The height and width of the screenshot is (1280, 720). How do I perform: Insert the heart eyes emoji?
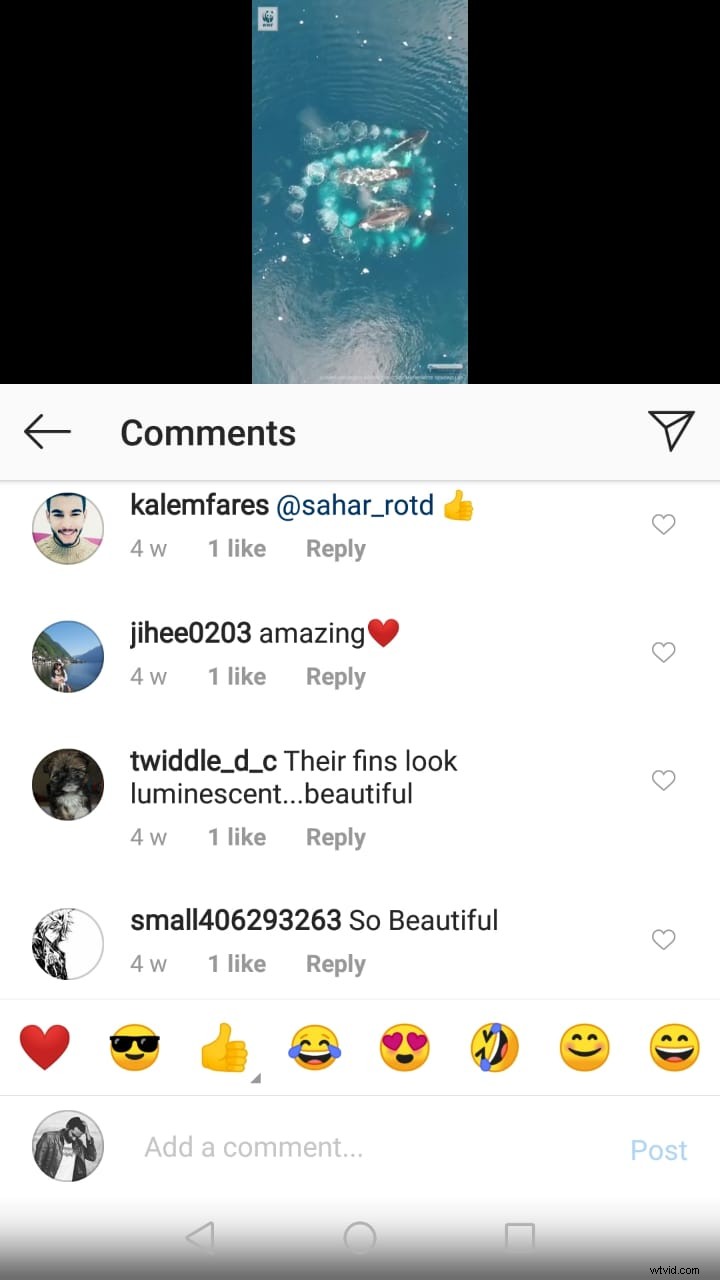405,1048
